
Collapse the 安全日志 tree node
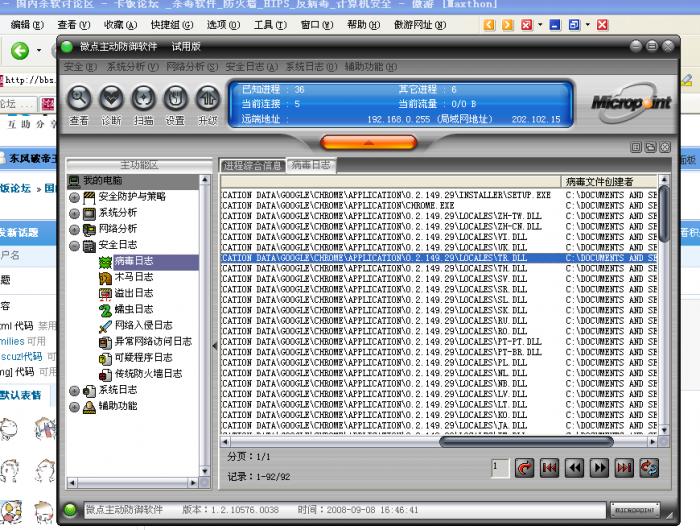[x=75, y=246]
